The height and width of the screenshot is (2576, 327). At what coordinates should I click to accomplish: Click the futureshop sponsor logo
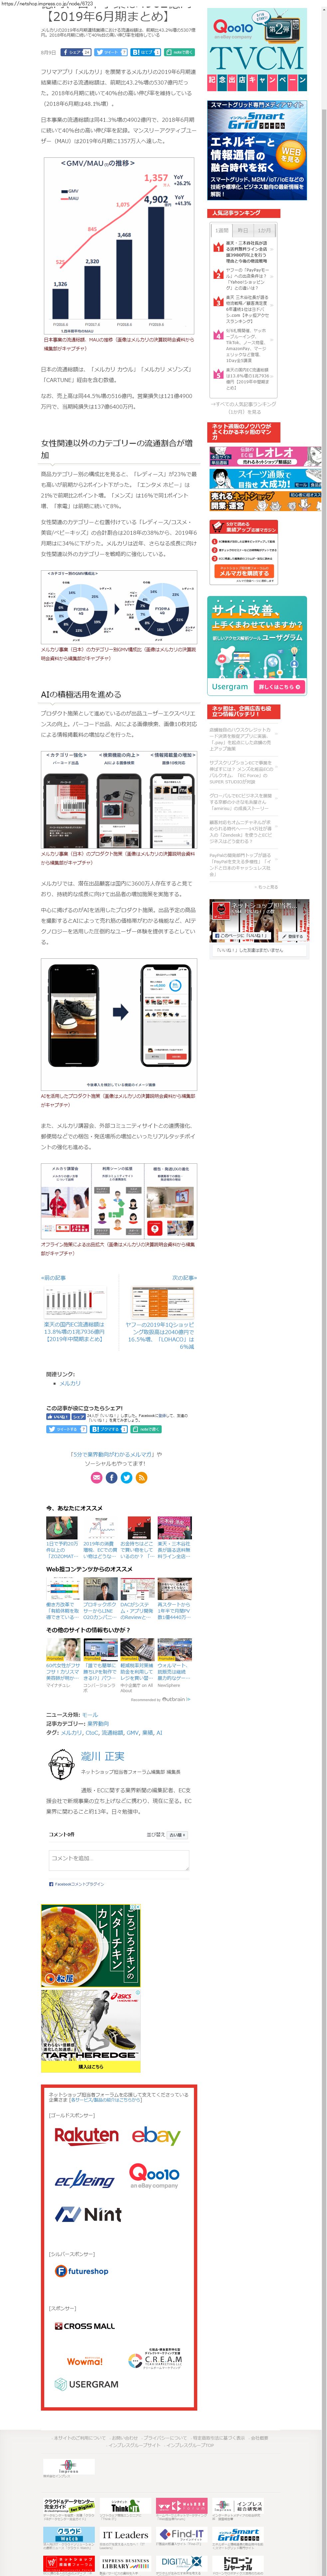tap(82, 2271)
